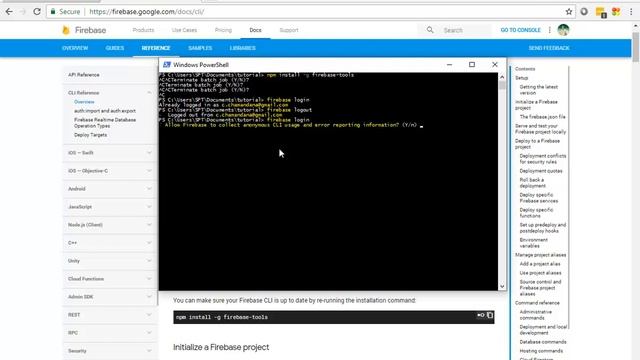The width and height of the screenshot is (640, 360).
Task: Expand iOS — Objective-C section
Action: (109, 171)
